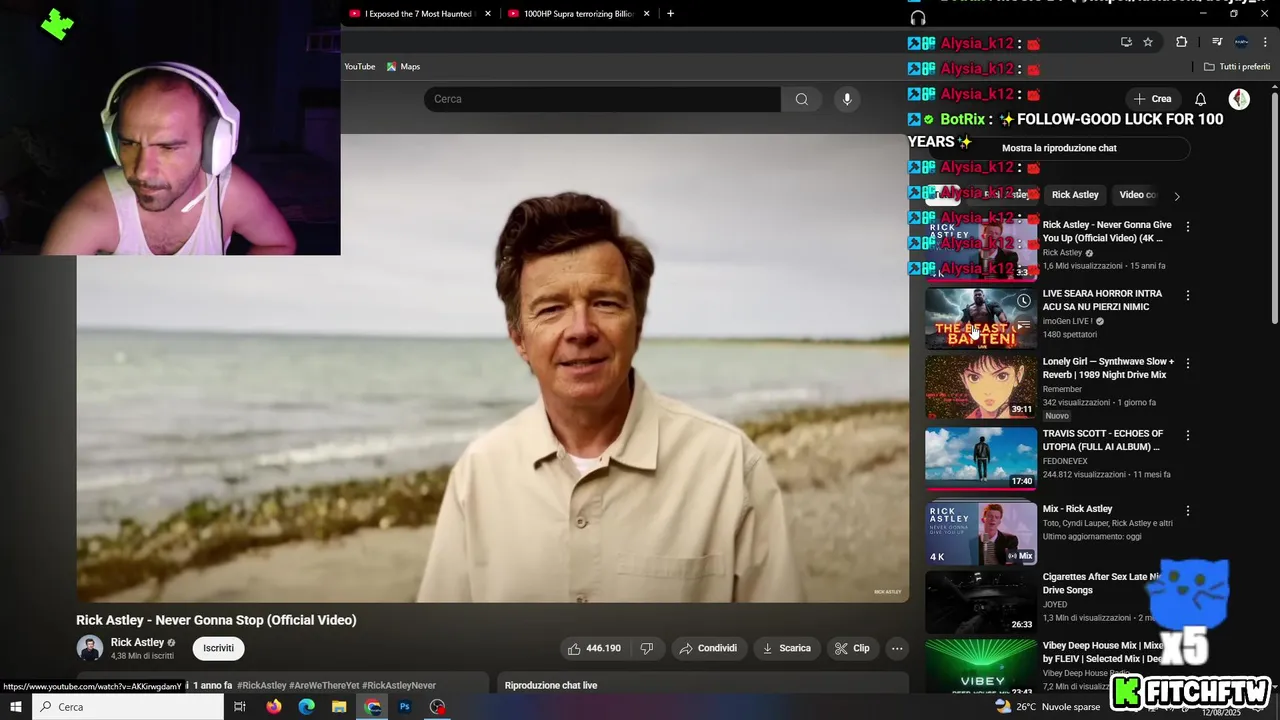This screenshot has height=720, width=1280.
Task: Open weather widget '26°C Nuvole sparse'
Action: (x=1047, y=707)
